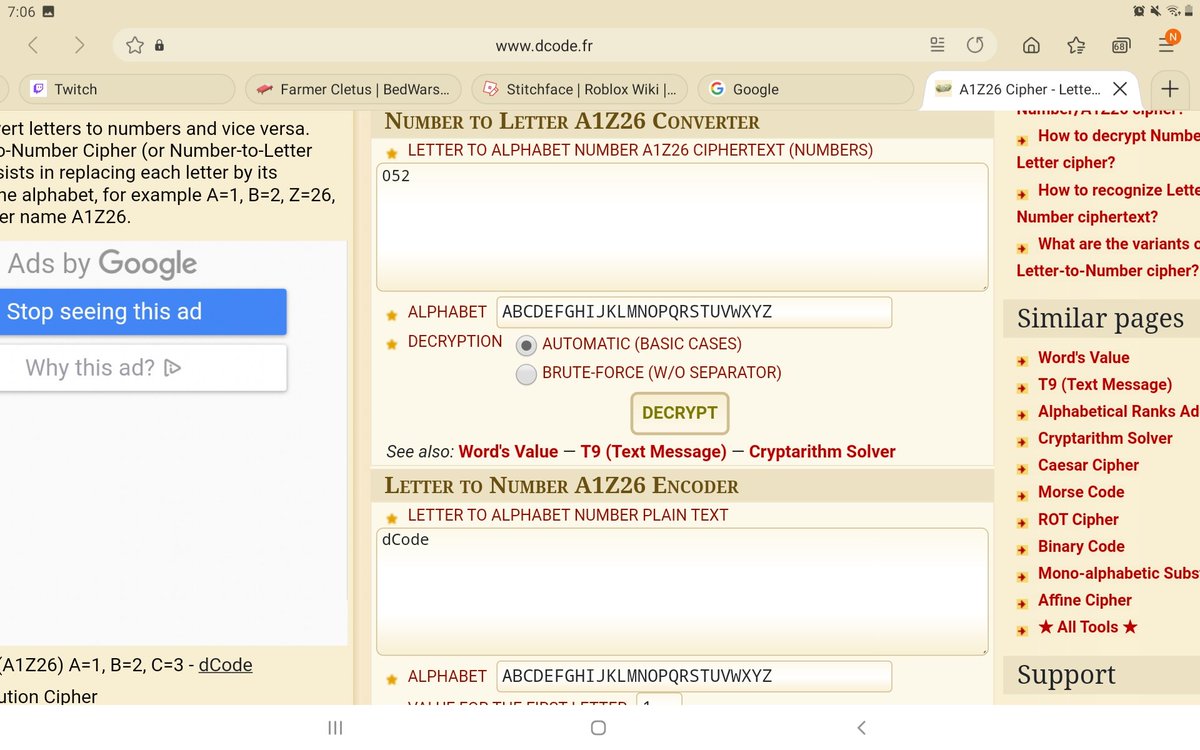The image size is (1200, 750).
Task: Switch to the Stitchface Roblox Wiki tab
Action: 580,89
